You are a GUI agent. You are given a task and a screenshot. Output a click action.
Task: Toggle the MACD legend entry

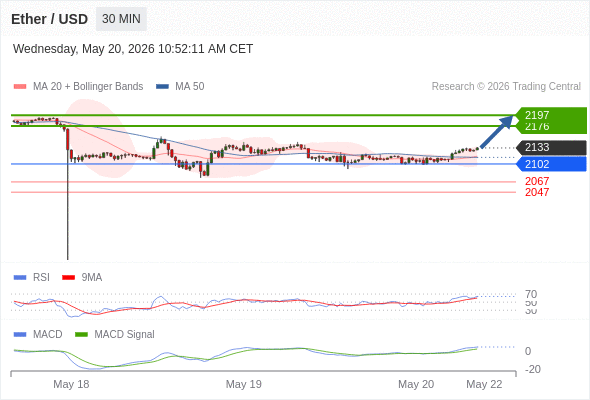tap(38, 334)
